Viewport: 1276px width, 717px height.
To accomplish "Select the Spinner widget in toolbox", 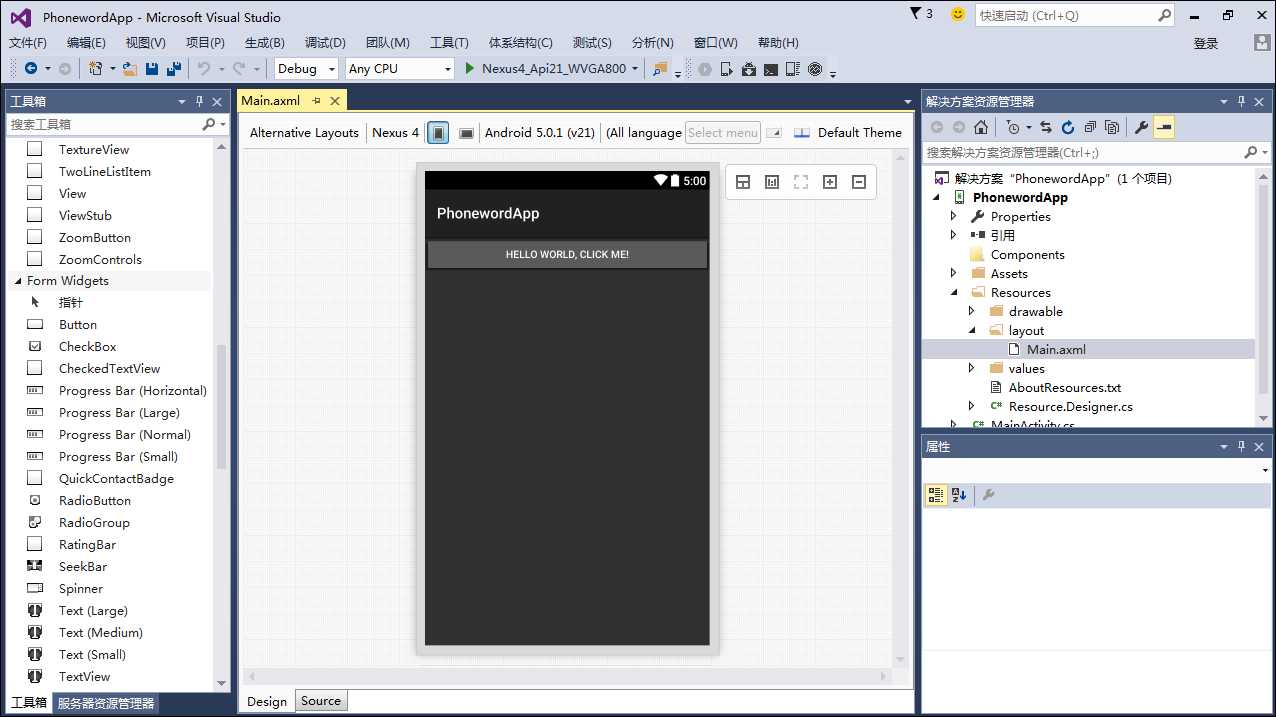I will click(x=81, y=589).
